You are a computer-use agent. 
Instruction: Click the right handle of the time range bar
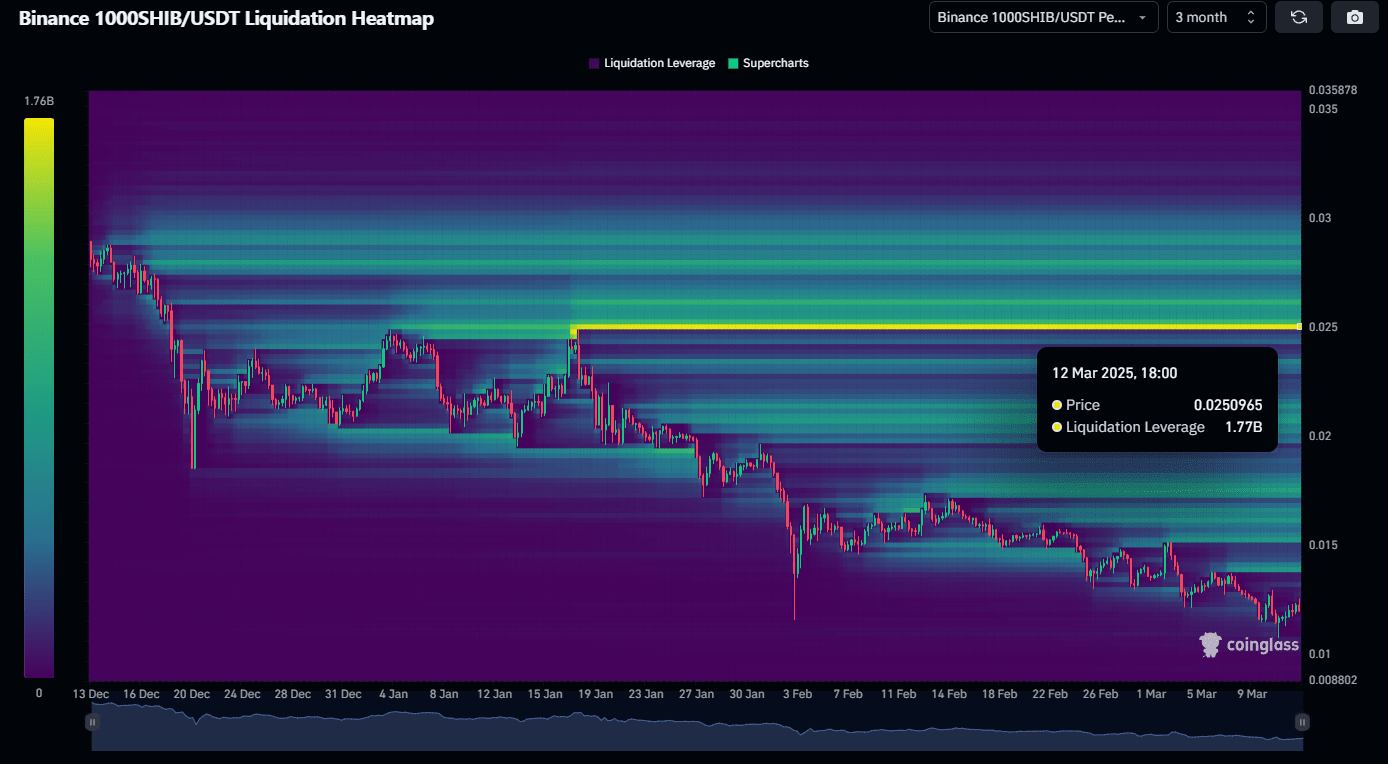(1302, 721)
